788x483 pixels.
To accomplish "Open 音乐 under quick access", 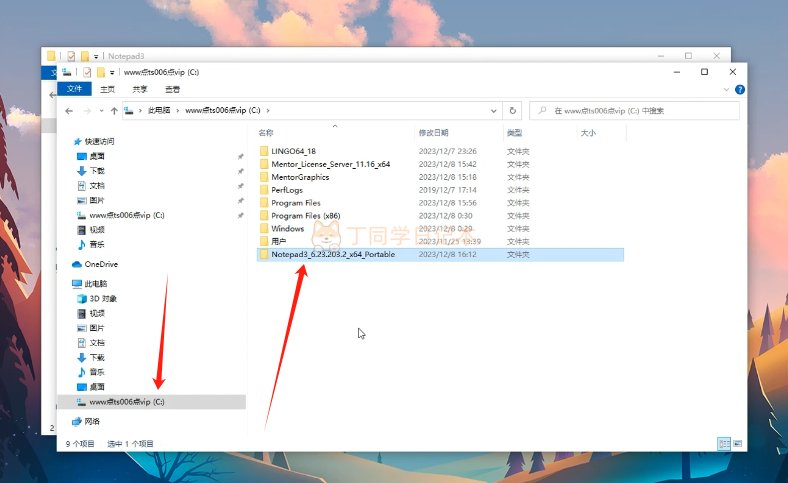I will pos(97,244).
